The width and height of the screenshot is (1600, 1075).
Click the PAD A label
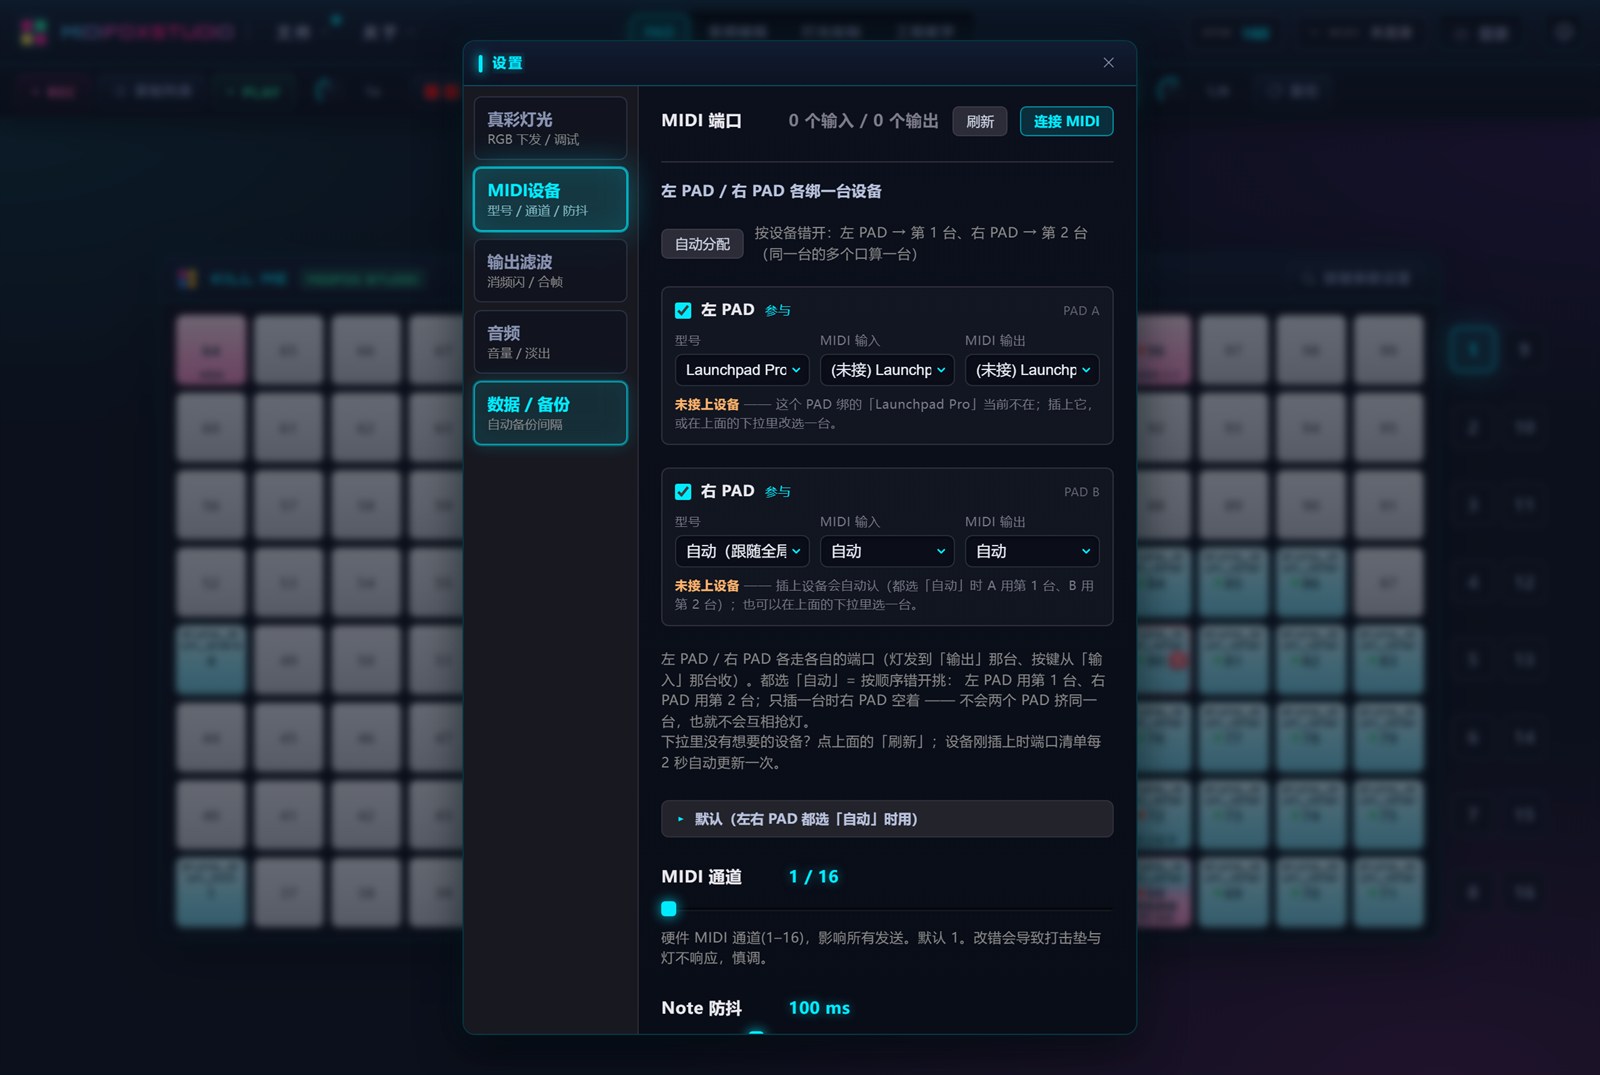pyautogui.click(x=1081, y=311)
